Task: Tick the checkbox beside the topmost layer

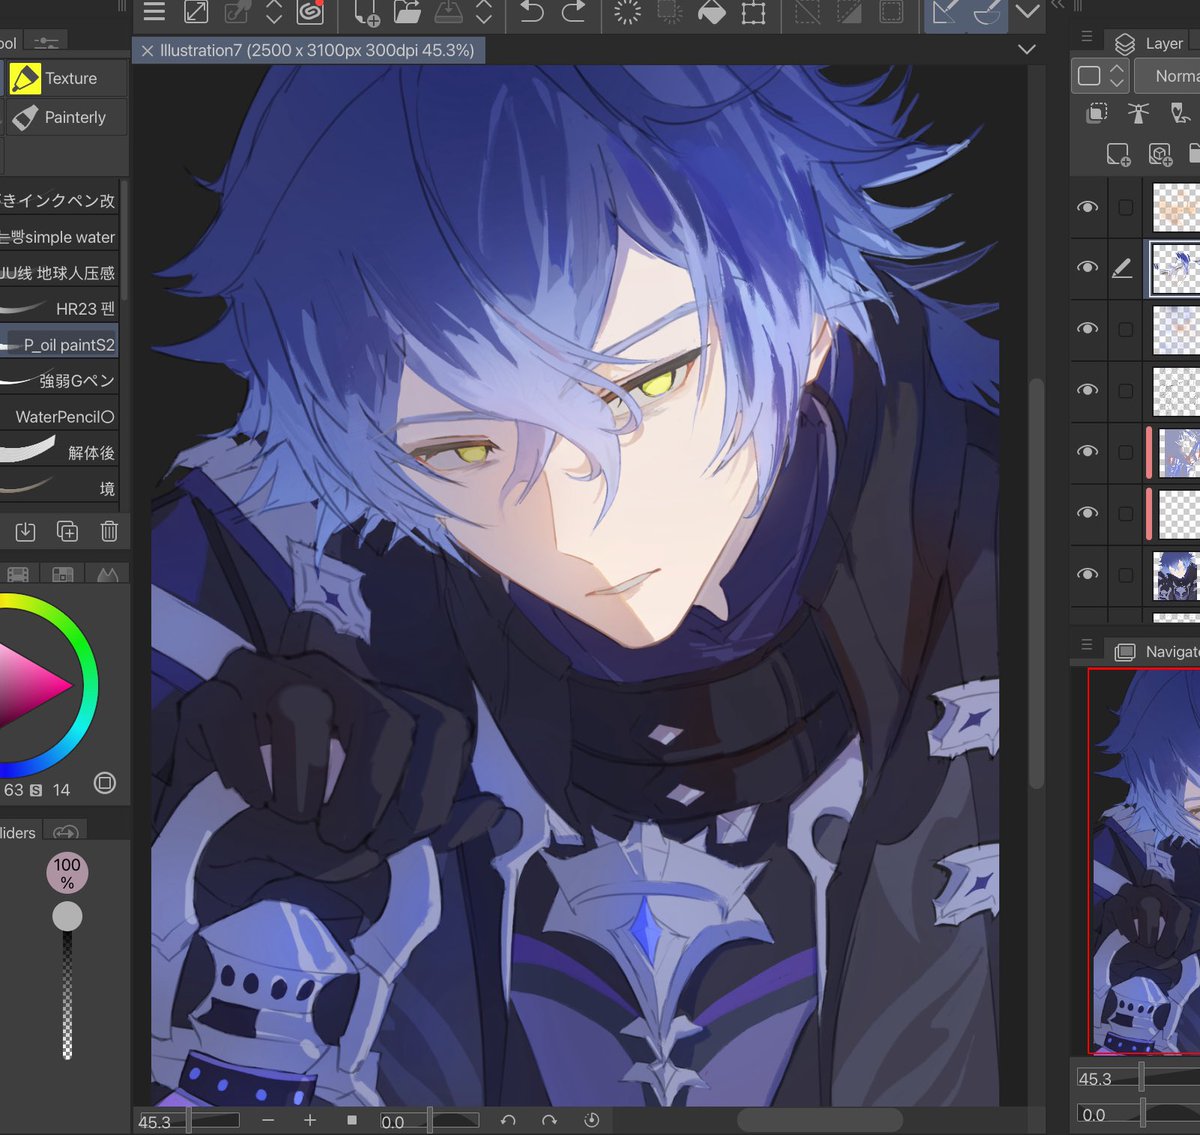Action: click(1126, 207)
